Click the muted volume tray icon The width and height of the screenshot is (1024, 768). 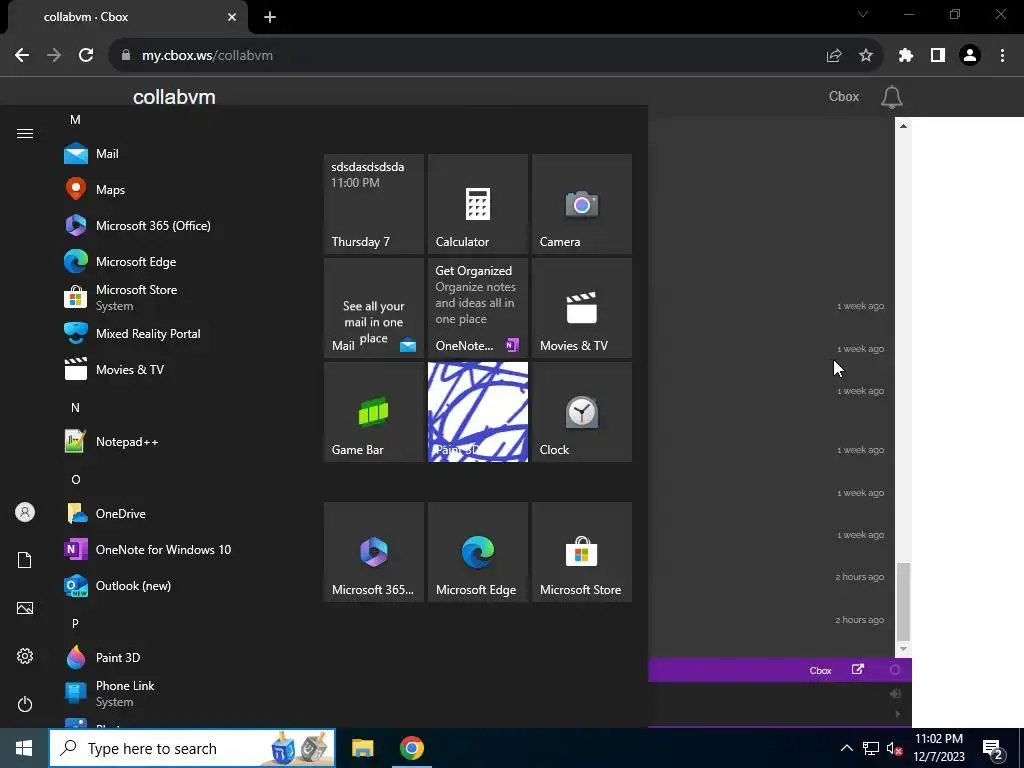coord(895,748)
